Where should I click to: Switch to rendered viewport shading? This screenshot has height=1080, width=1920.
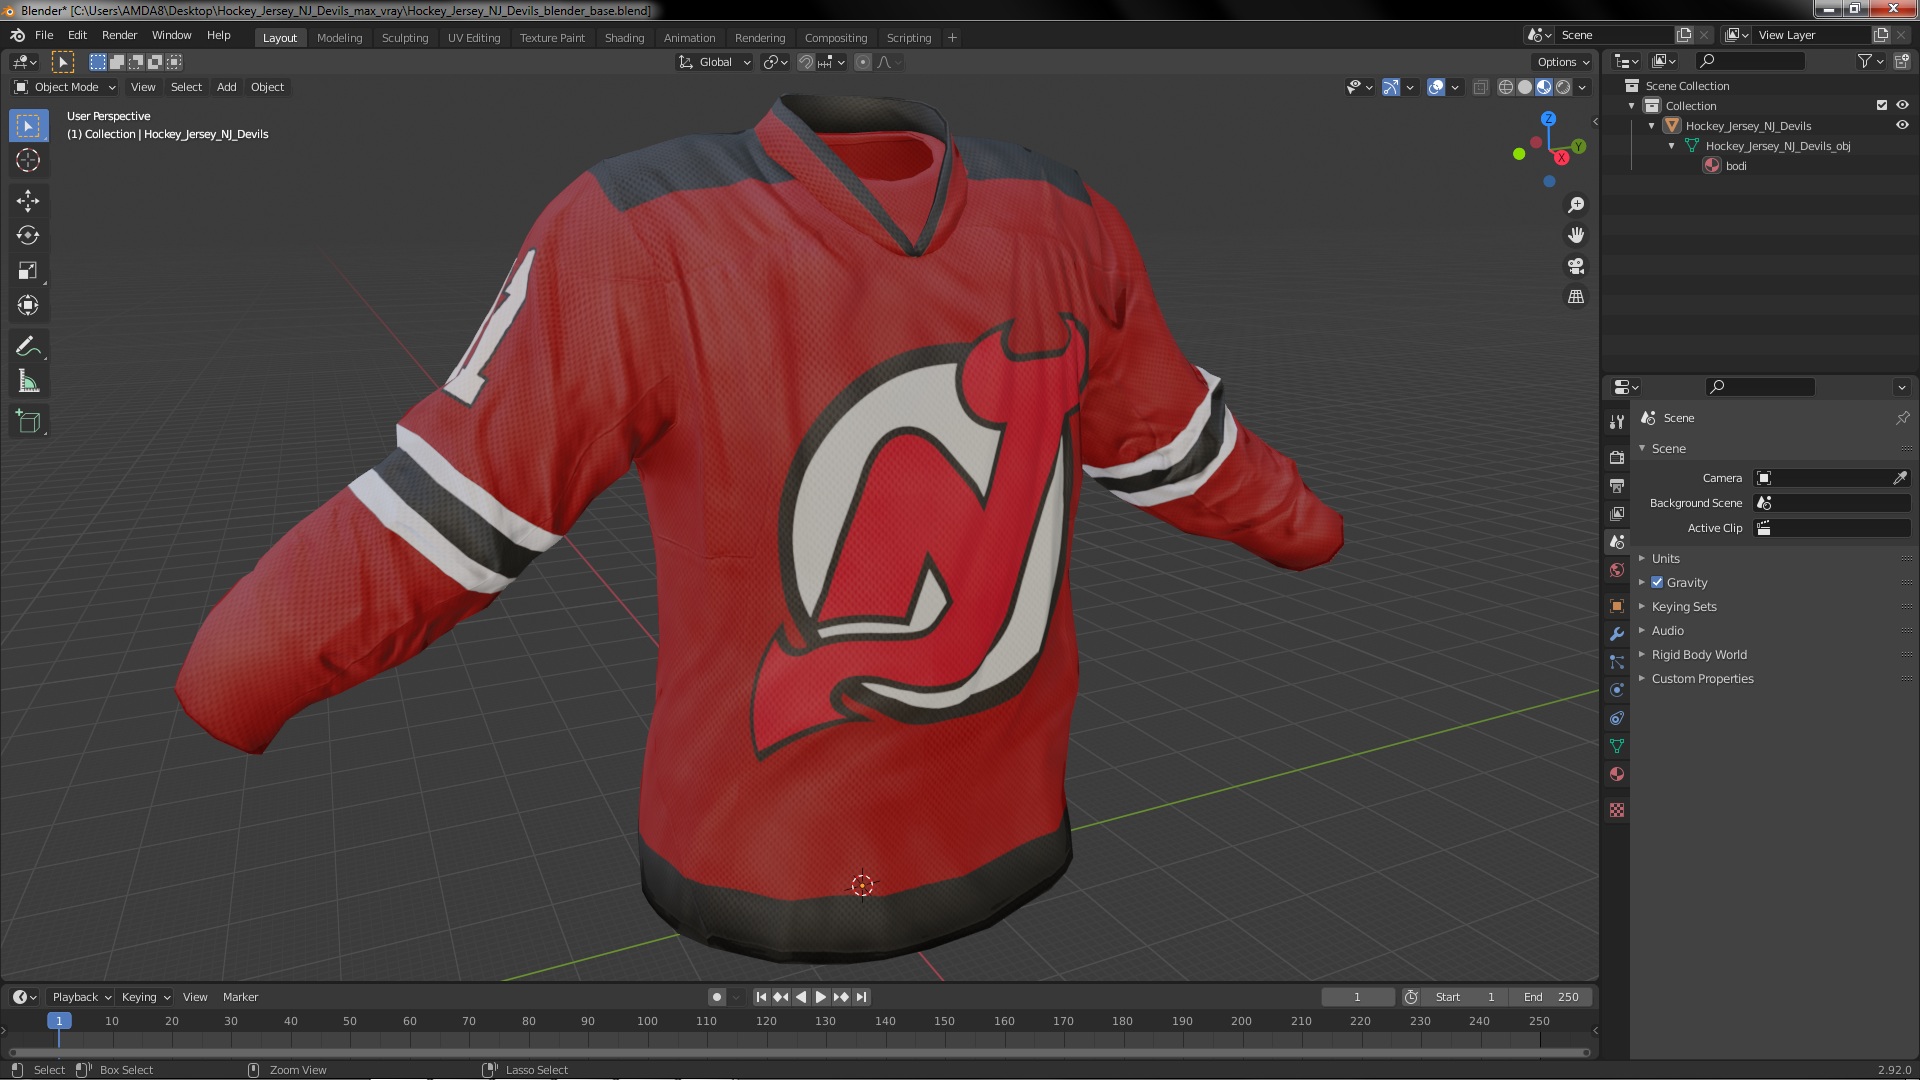tap(1563, 87)
